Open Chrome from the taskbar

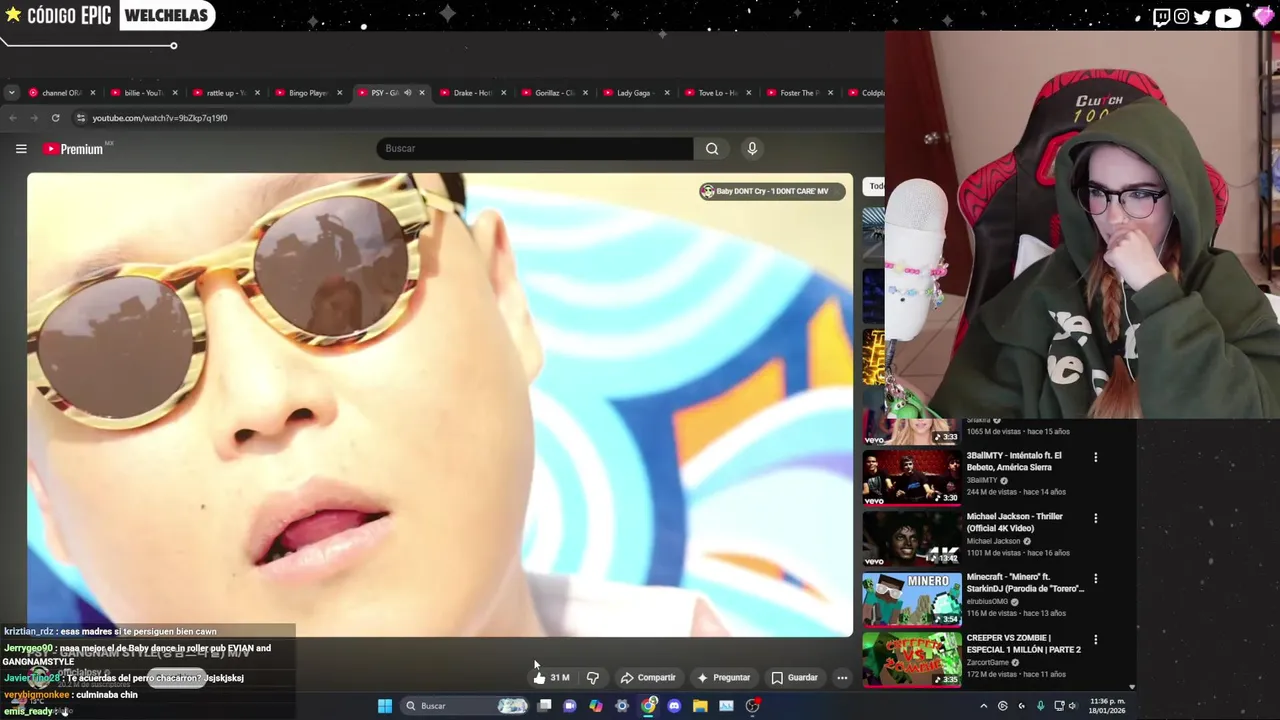point(649,706)
